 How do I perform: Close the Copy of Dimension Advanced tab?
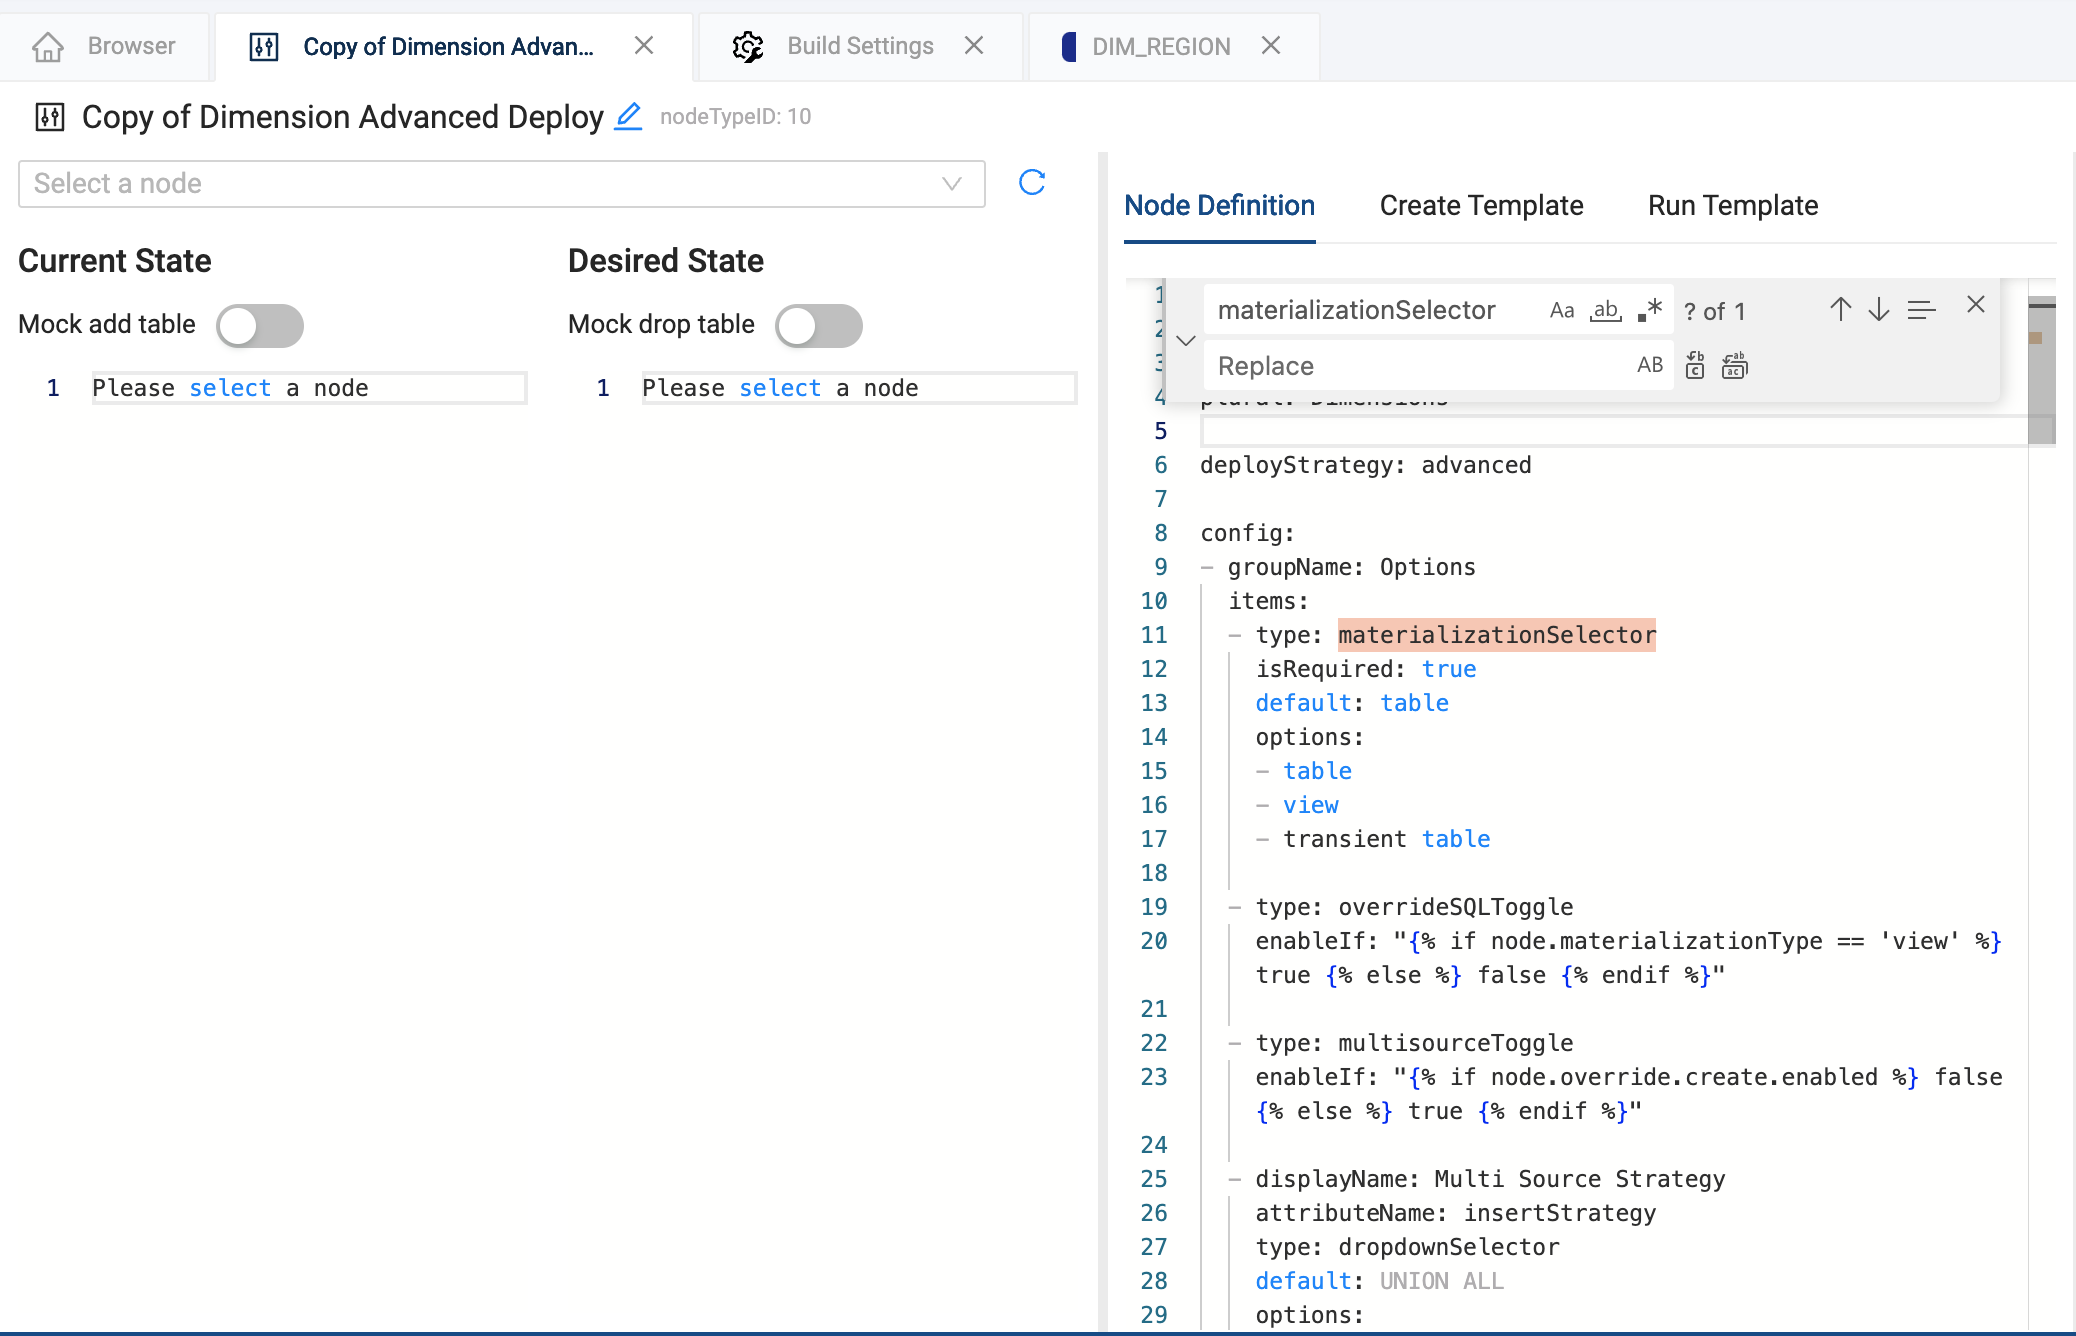644,46
